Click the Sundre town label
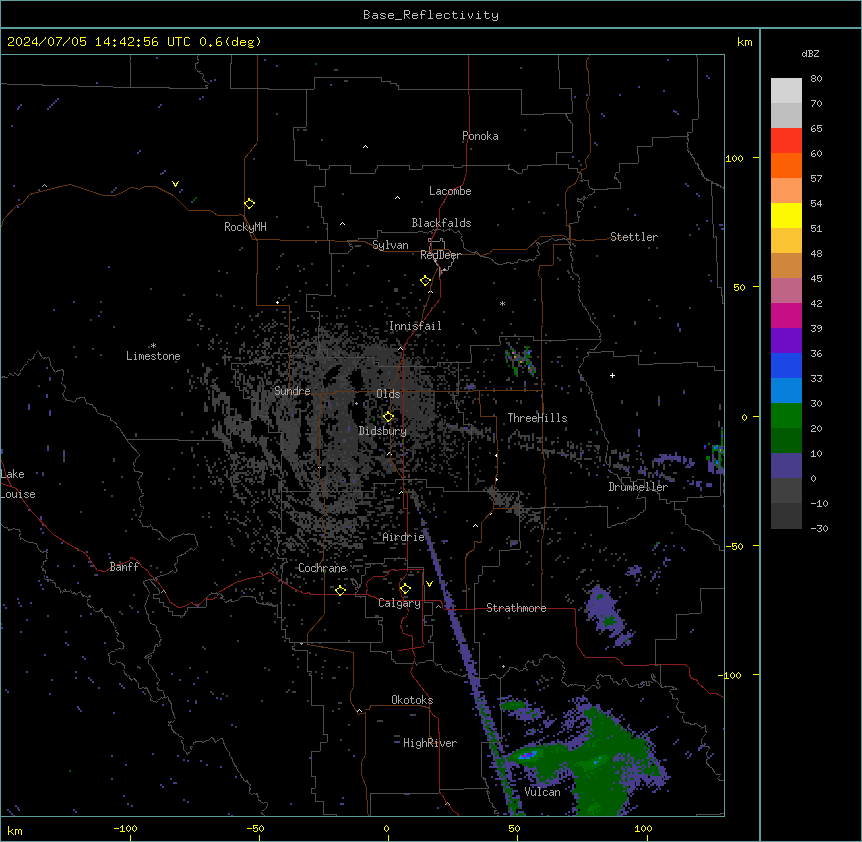 292,391
